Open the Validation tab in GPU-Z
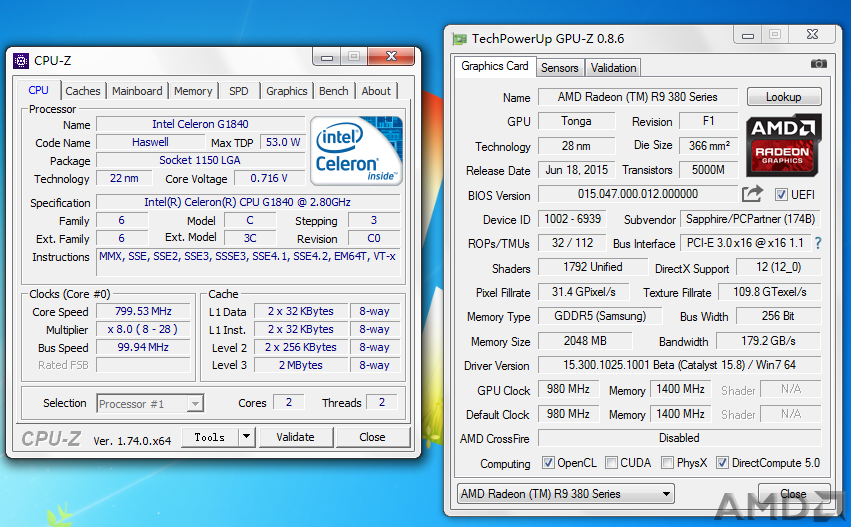The image size is (851, 527). point(613,68)
